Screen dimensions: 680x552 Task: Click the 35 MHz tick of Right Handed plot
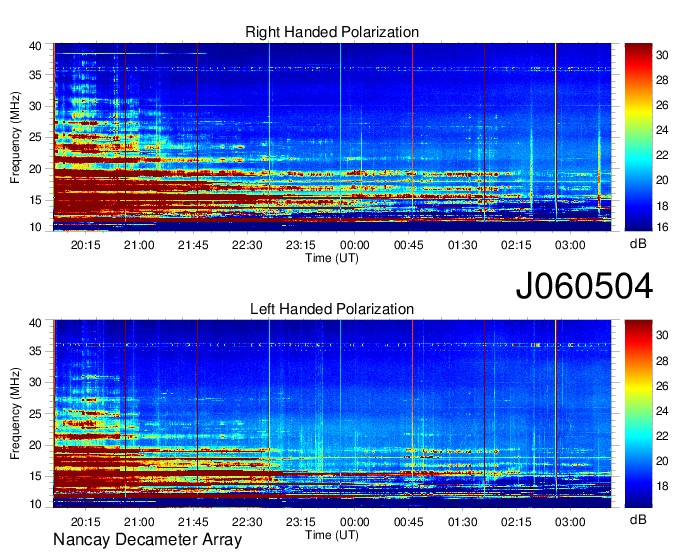point(35,75)
